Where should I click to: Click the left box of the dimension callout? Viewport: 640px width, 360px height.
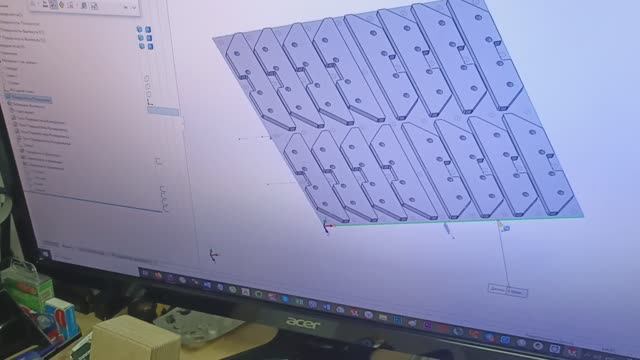click(498, 290)
